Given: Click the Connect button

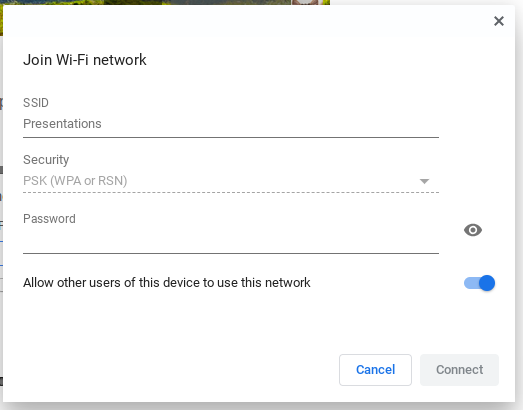Looking at the screenshot, I should [x=459, y=370].
